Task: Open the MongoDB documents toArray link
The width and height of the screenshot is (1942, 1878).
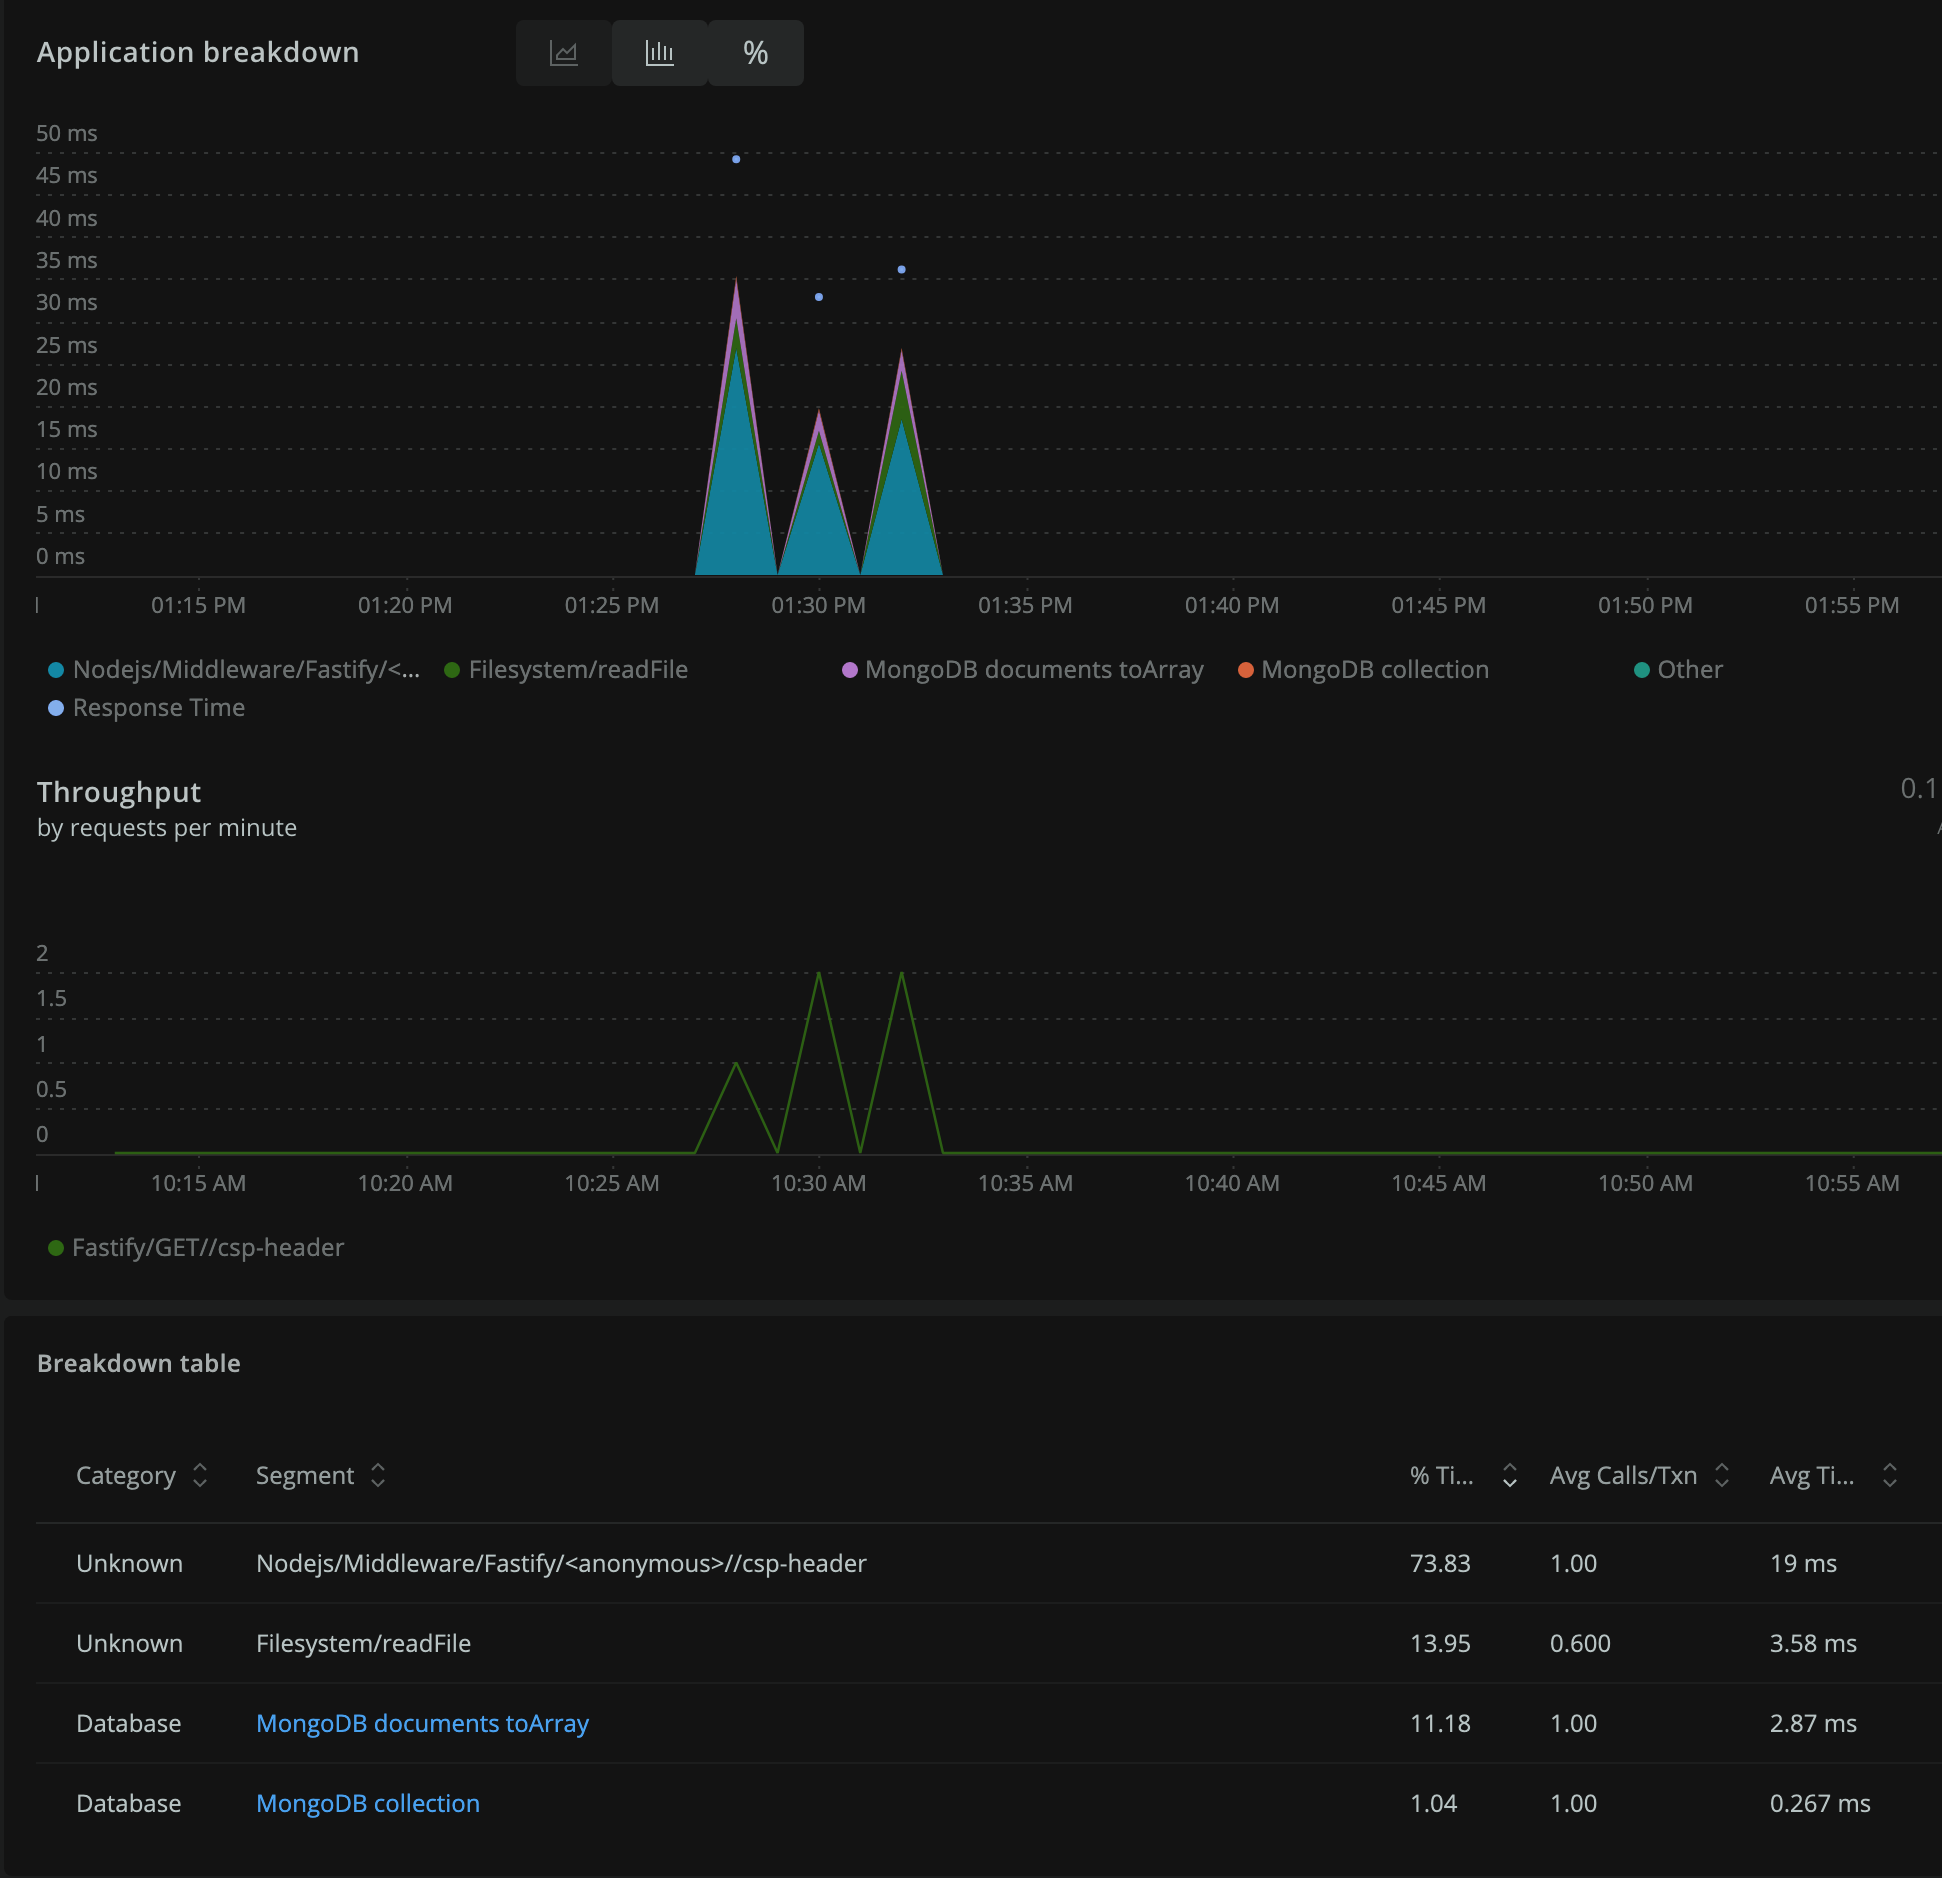Action: tap(422, 1722)
